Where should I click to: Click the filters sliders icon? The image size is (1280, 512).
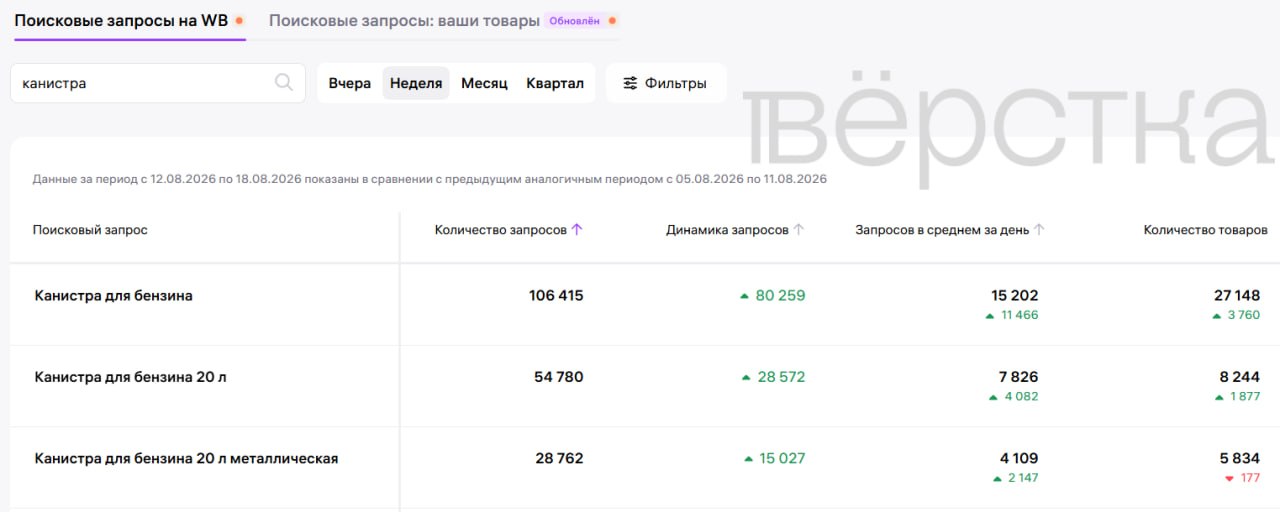pyautogui.click(x=630, y=83)
